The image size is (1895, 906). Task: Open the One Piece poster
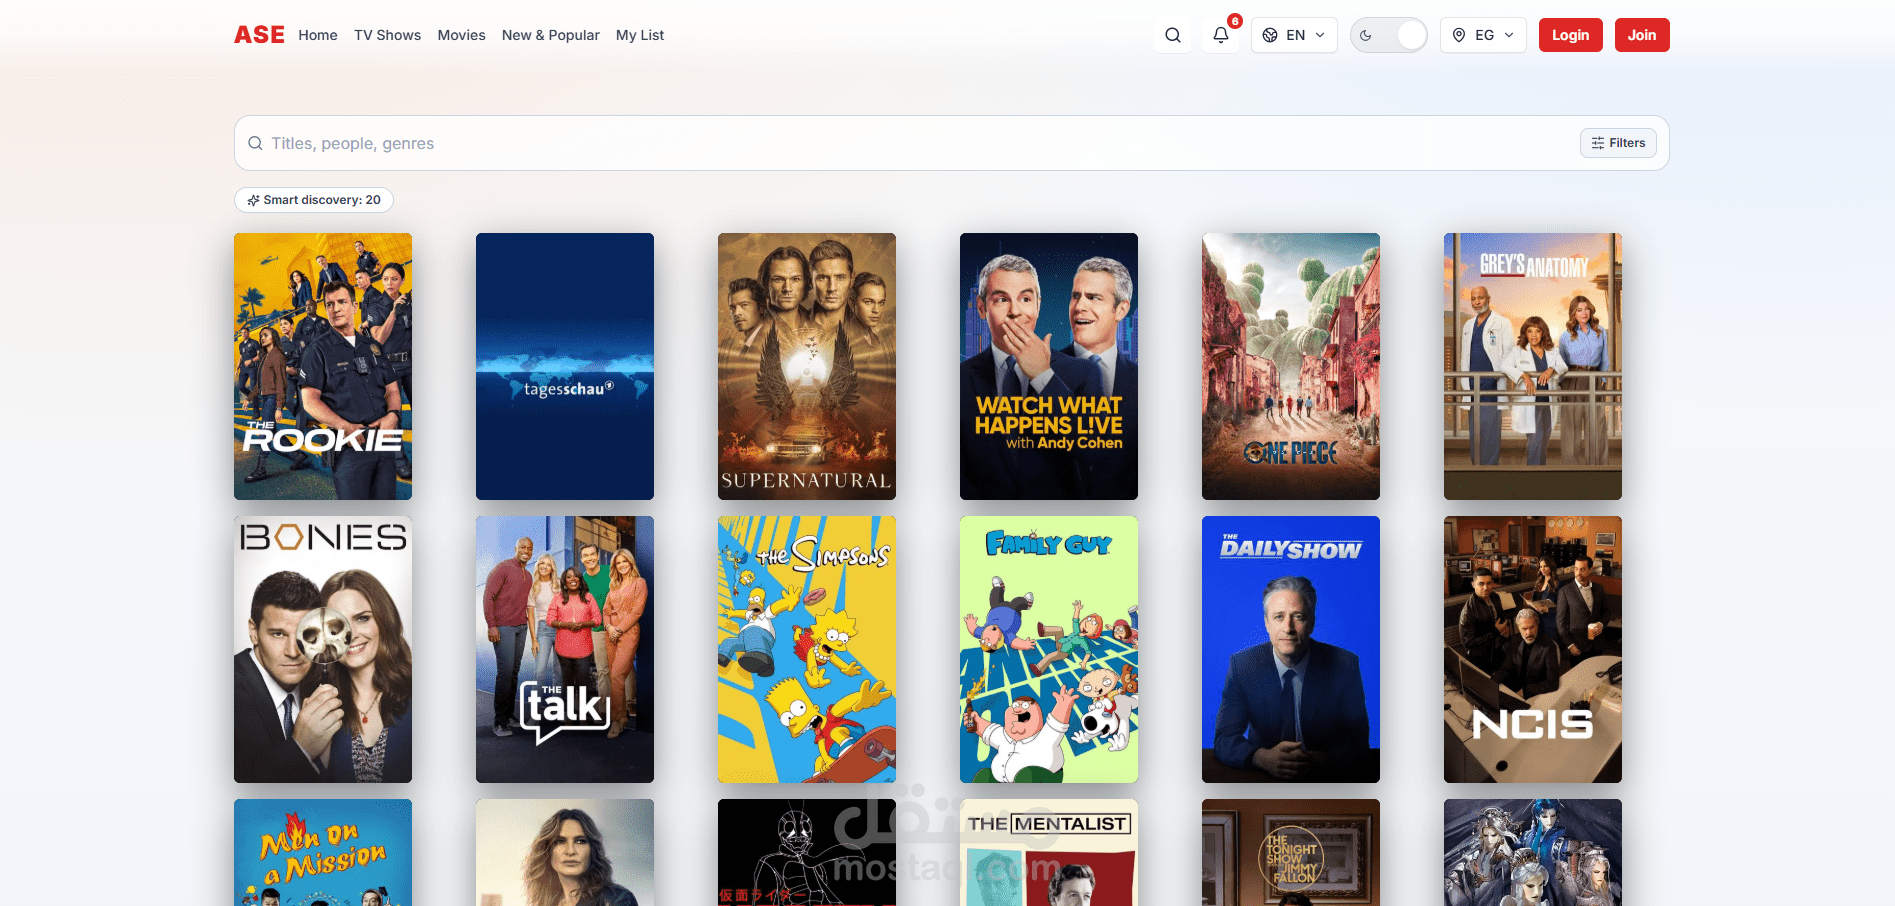1291,366
